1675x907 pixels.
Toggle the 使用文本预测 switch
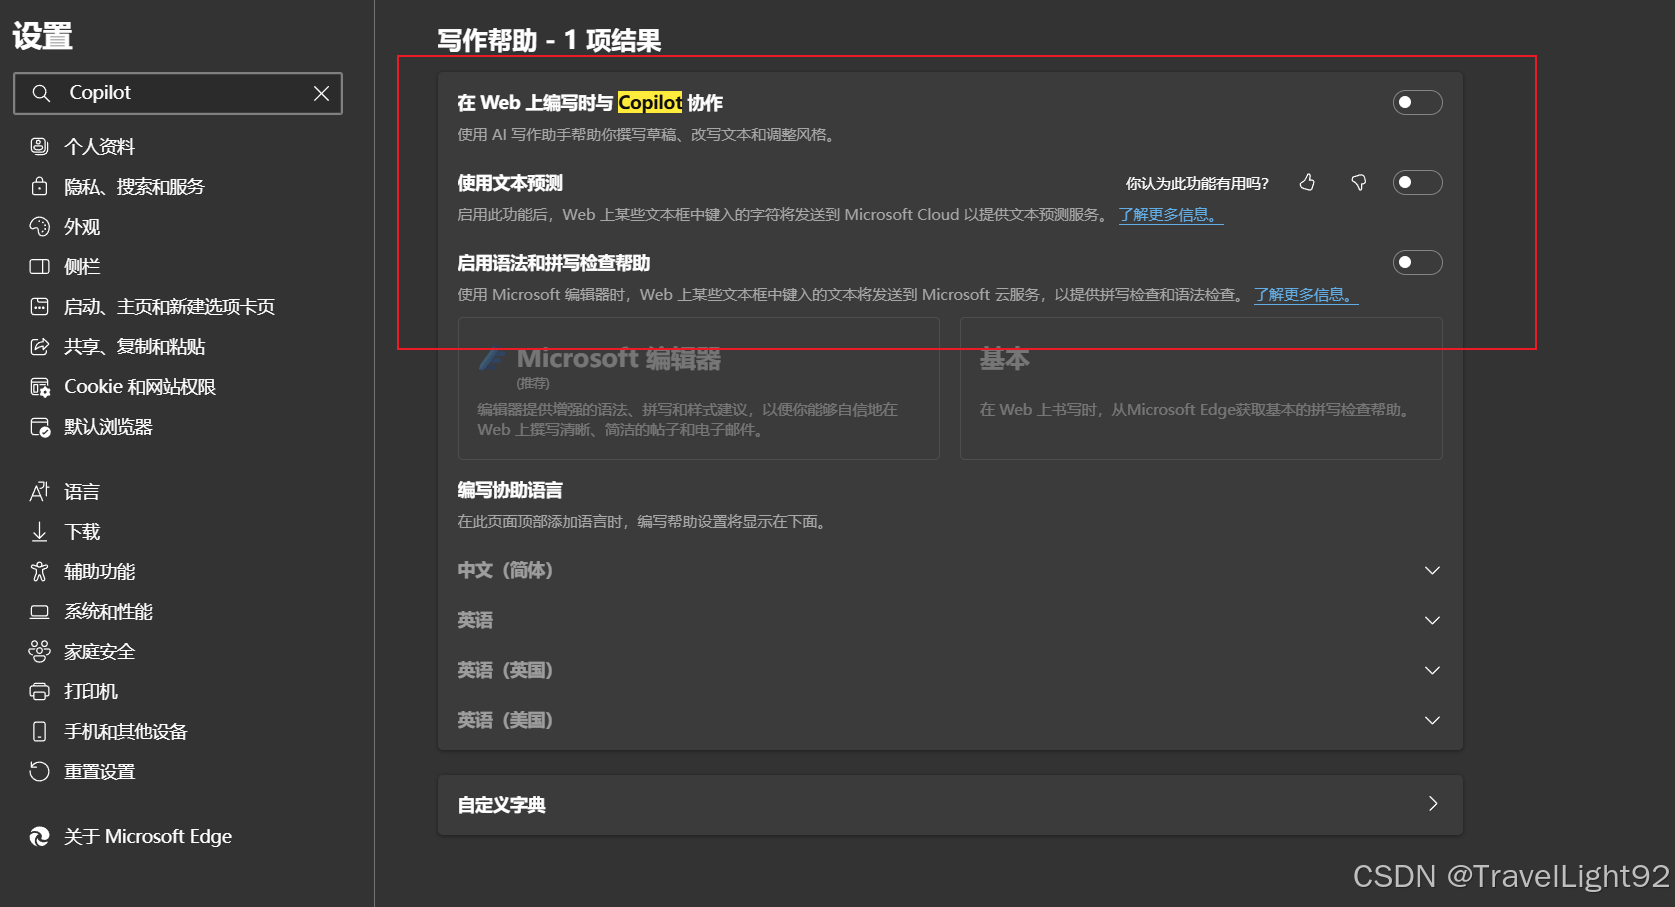pyautogui.click(x=1417, y=182)
